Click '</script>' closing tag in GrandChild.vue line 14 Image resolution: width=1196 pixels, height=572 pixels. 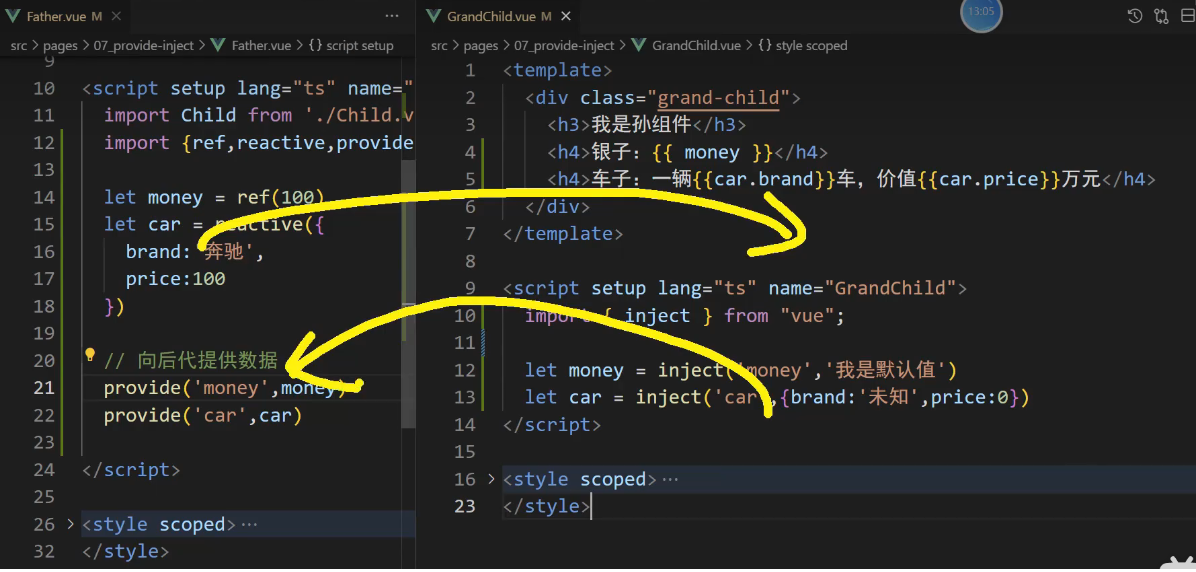click(552, 425)
